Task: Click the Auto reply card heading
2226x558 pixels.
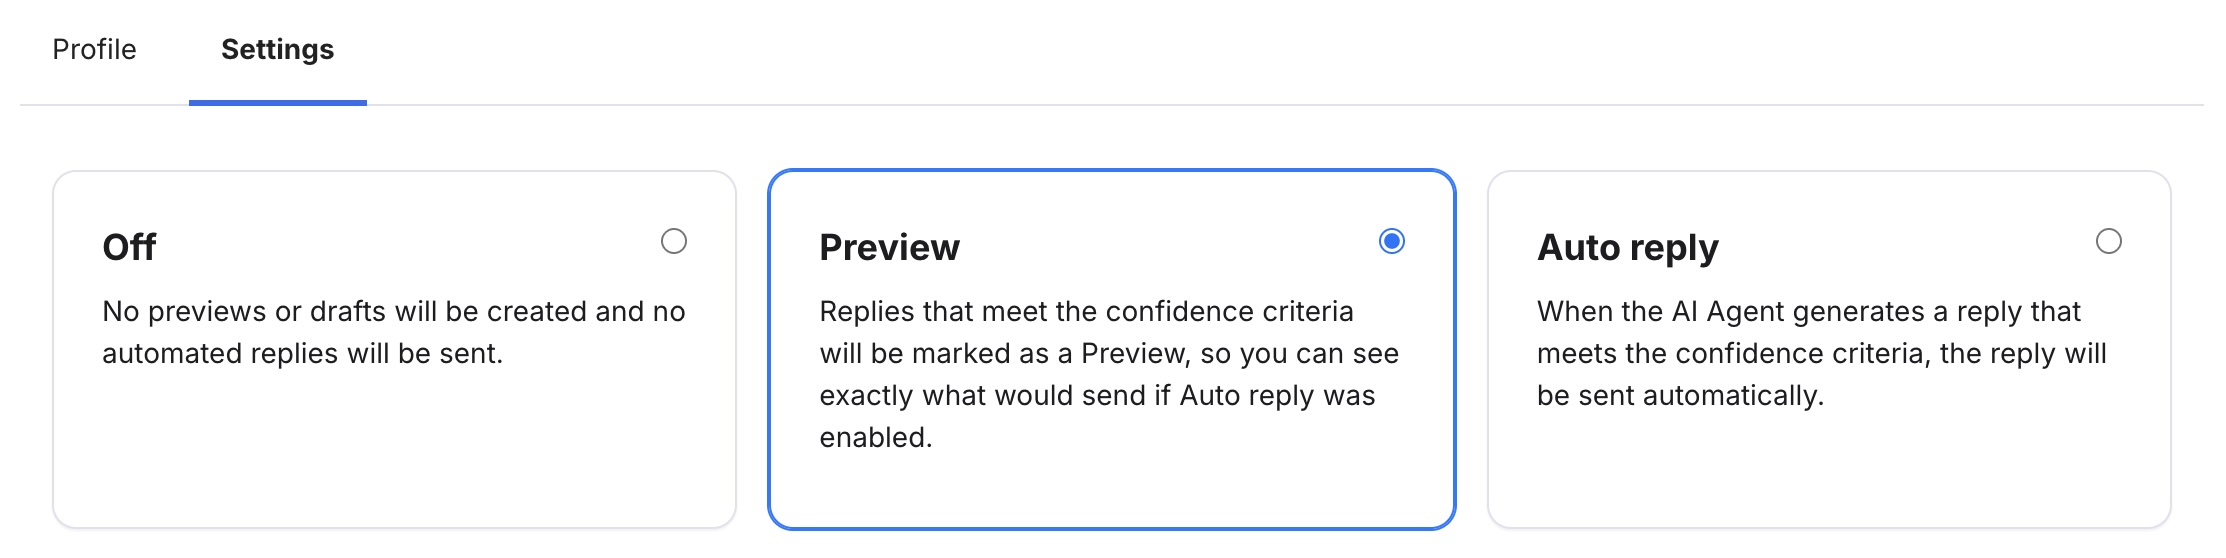Action: (x=1627, y=247)
